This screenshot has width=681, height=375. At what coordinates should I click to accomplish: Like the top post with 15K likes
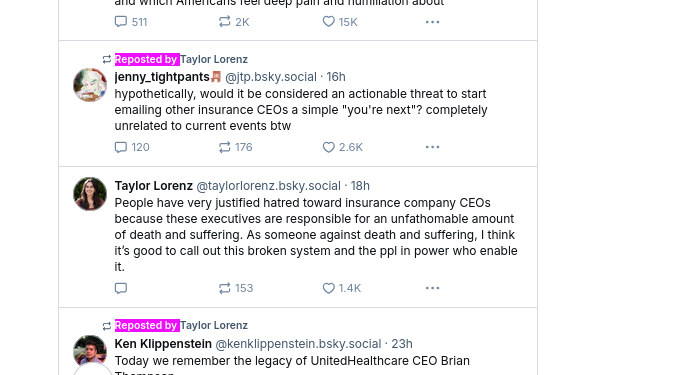(x=340, y=22)
